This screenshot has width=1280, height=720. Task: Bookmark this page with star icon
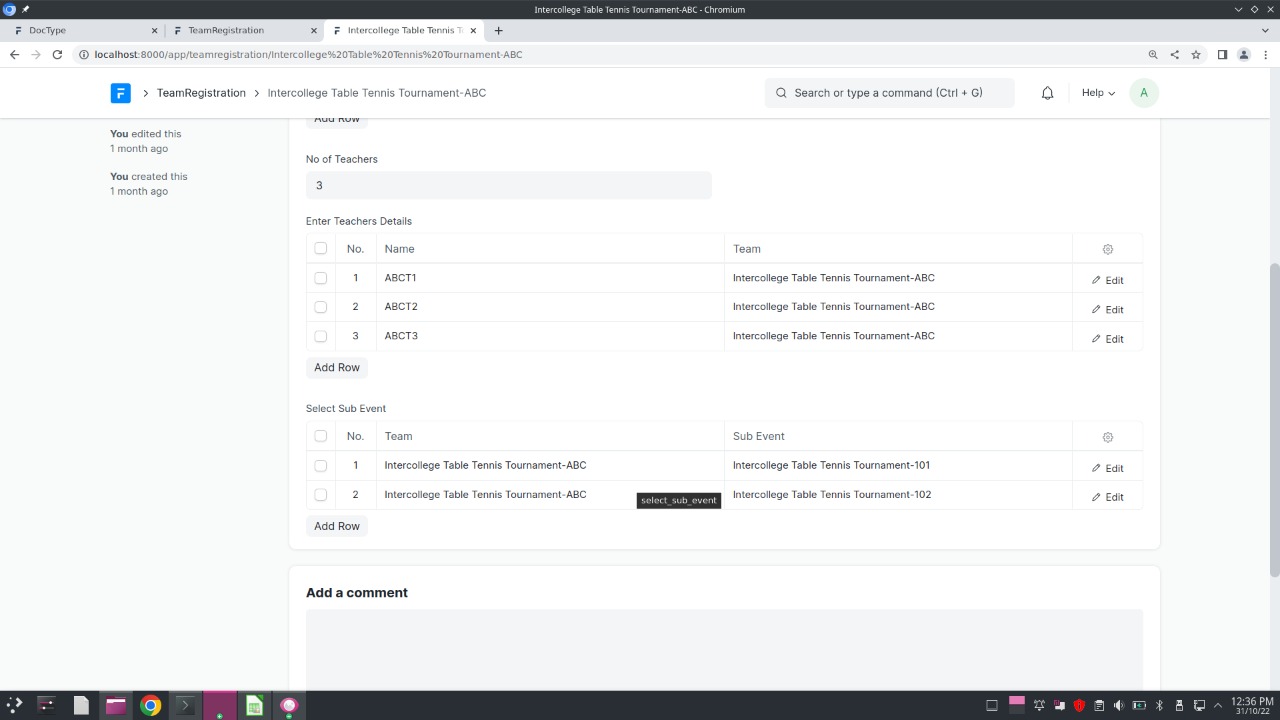coord(1196,55)
